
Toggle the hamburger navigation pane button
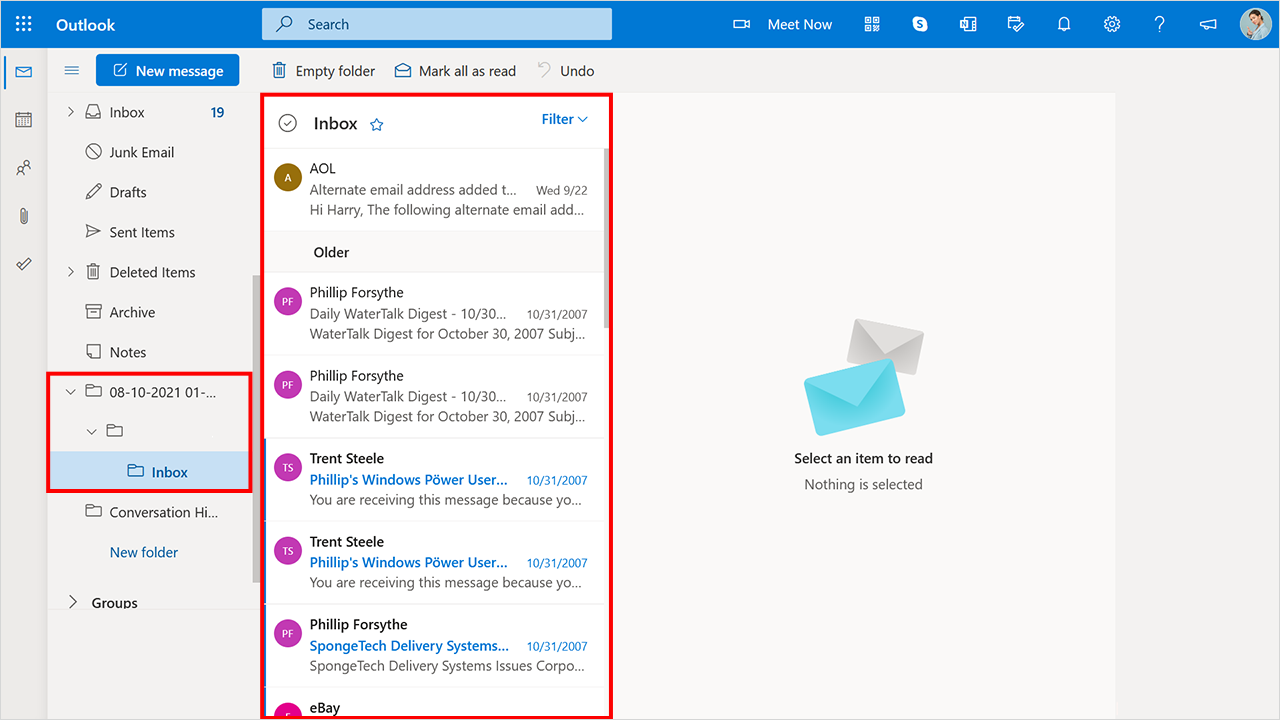click(x=72, y=71)
